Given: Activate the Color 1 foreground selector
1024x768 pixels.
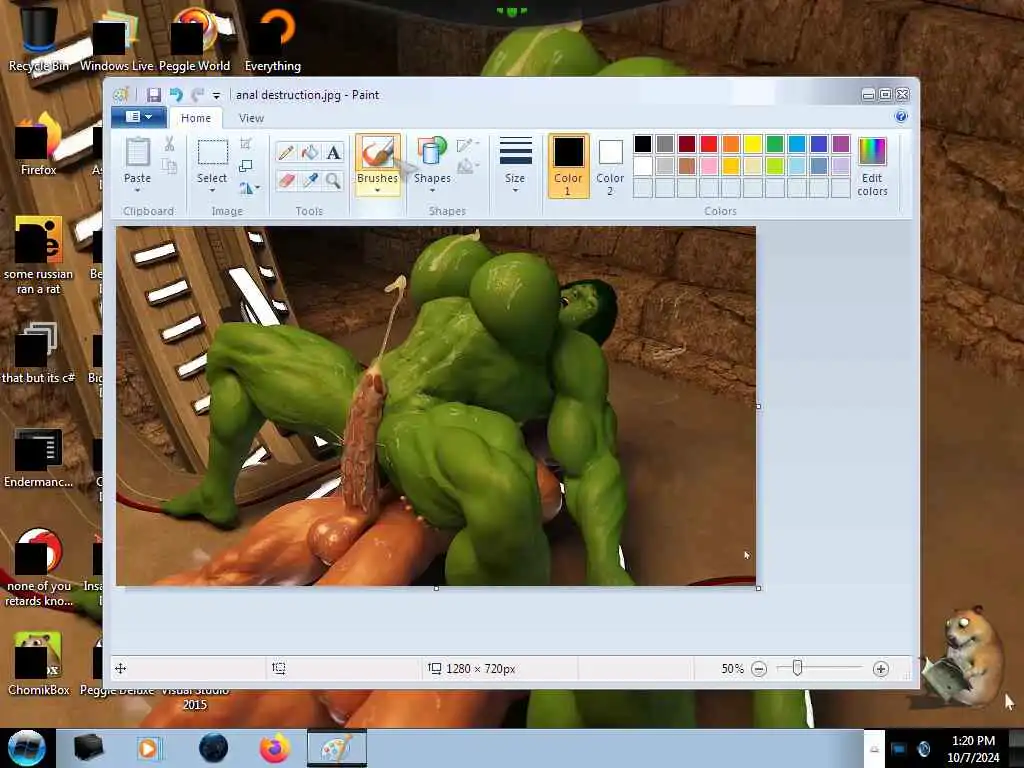Looking at the screenshot, I should (x=568, y=166).
